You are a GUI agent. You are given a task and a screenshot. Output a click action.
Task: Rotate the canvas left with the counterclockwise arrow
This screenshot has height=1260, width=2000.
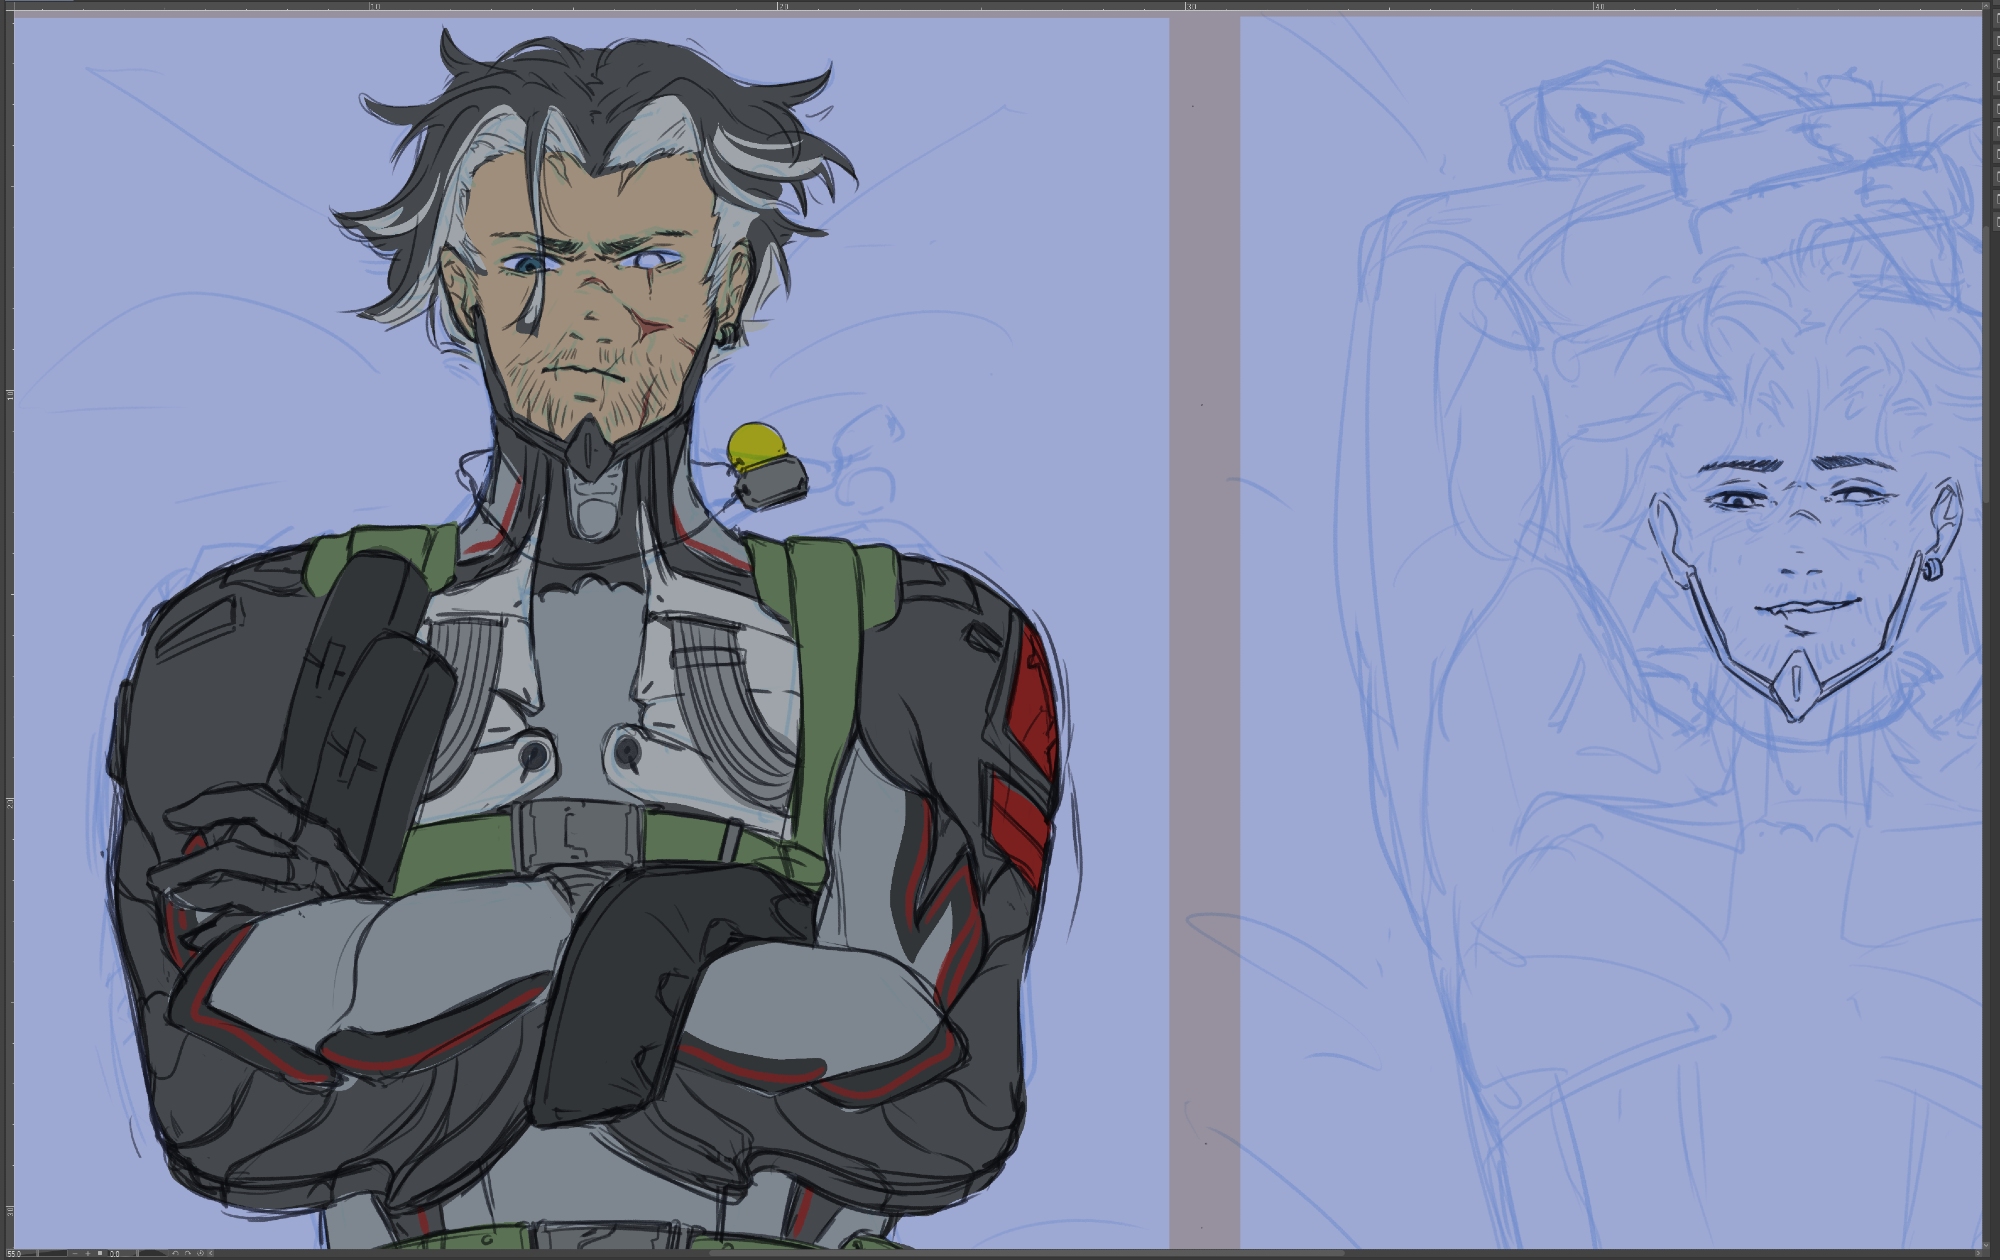point(175,1253)
